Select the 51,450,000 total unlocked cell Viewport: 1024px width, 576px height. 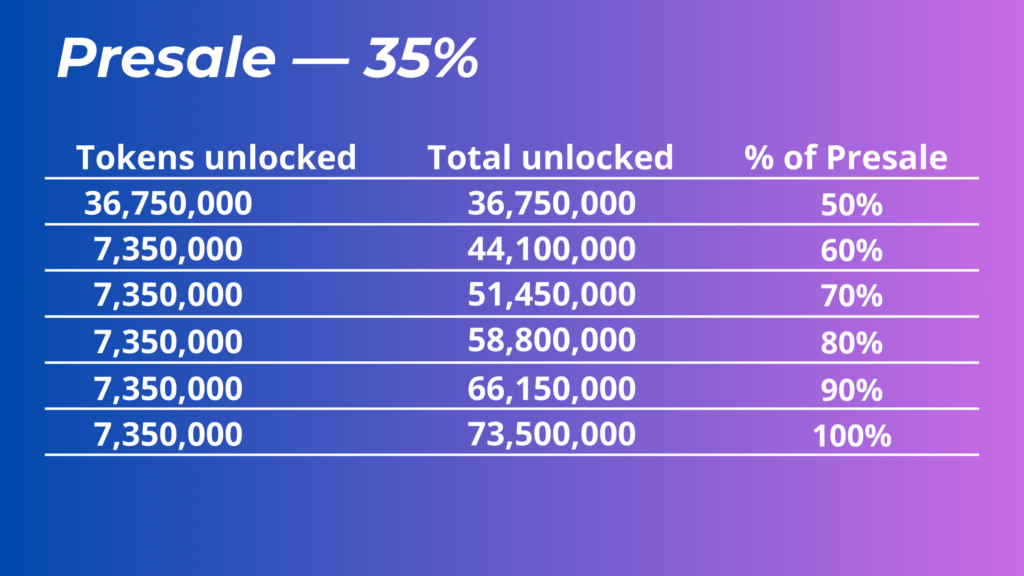click(x=551, y=295)
